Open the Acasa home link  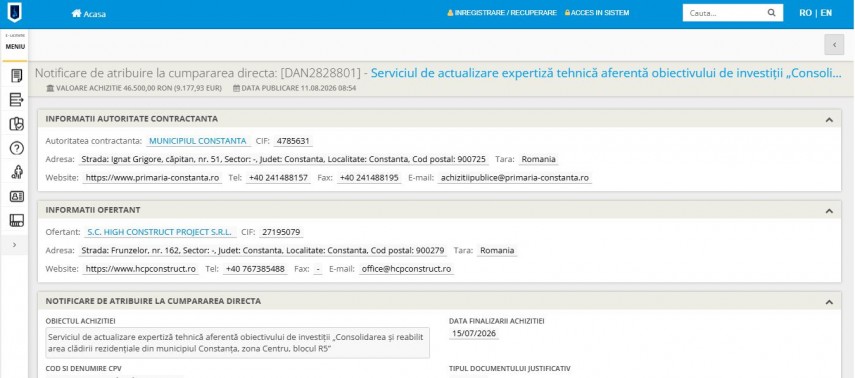pos(88,14)
